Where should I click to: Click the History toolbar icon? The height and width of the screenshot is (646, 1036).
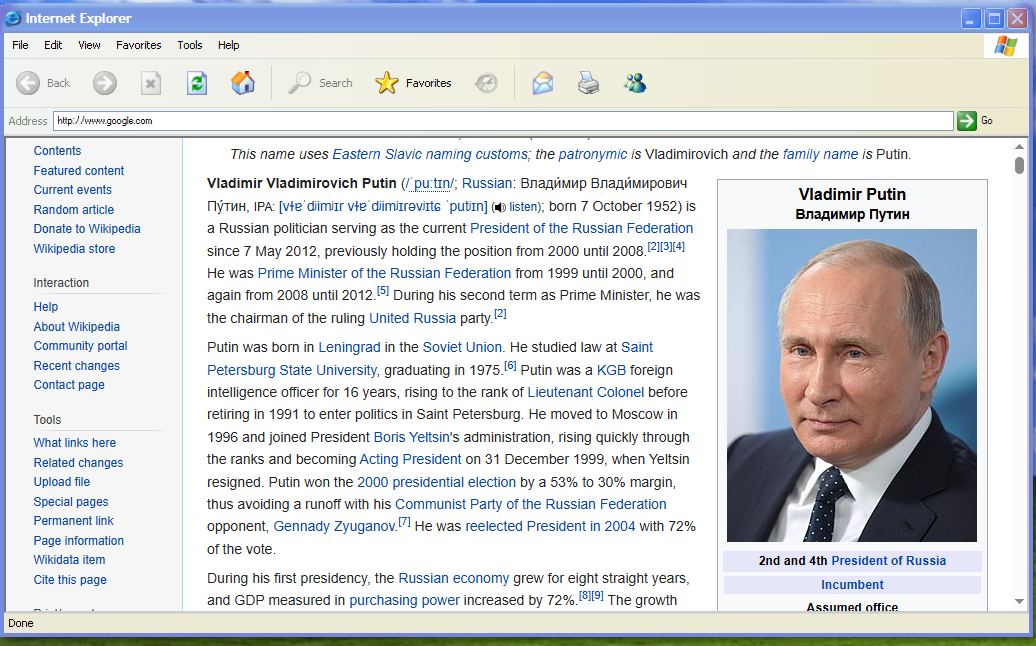(486, 83)
